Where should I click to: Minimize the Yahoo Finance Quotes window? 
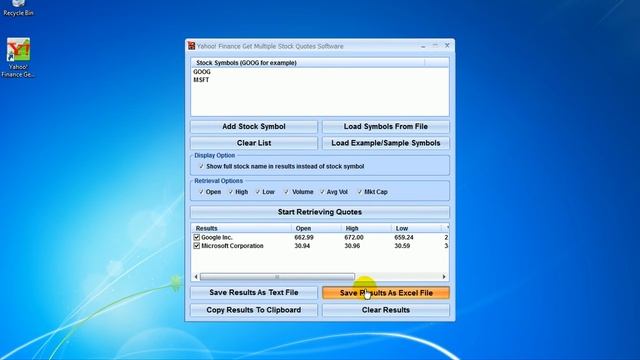coord(423,46)
